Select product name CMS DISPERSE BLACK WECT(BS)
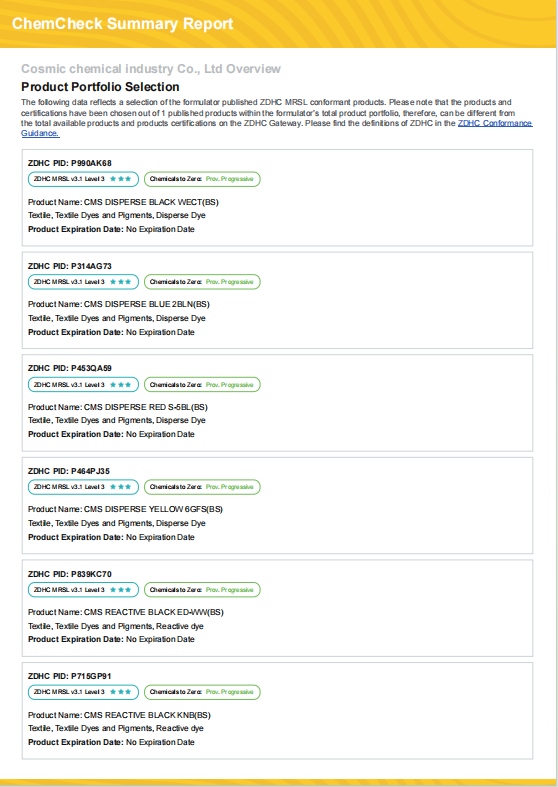The width and height of the screenshot is (558, 787). click(151, 202)
